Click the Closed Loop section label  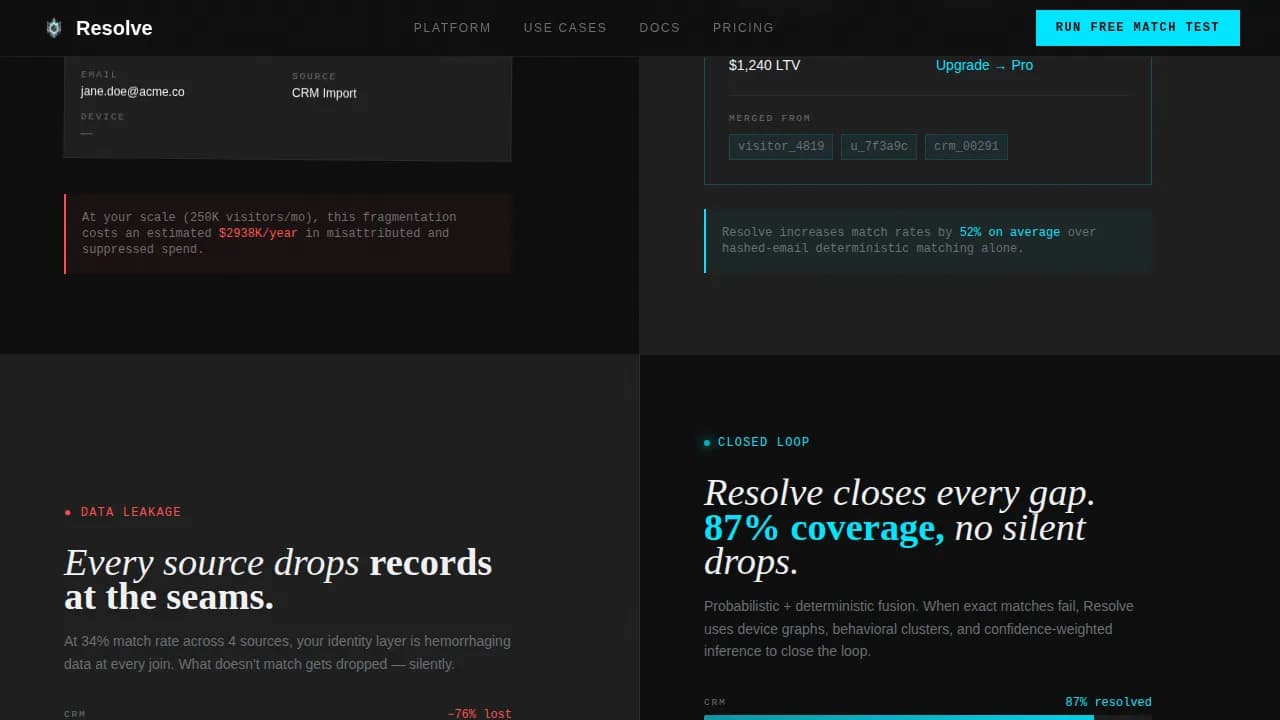coord(757,442)
